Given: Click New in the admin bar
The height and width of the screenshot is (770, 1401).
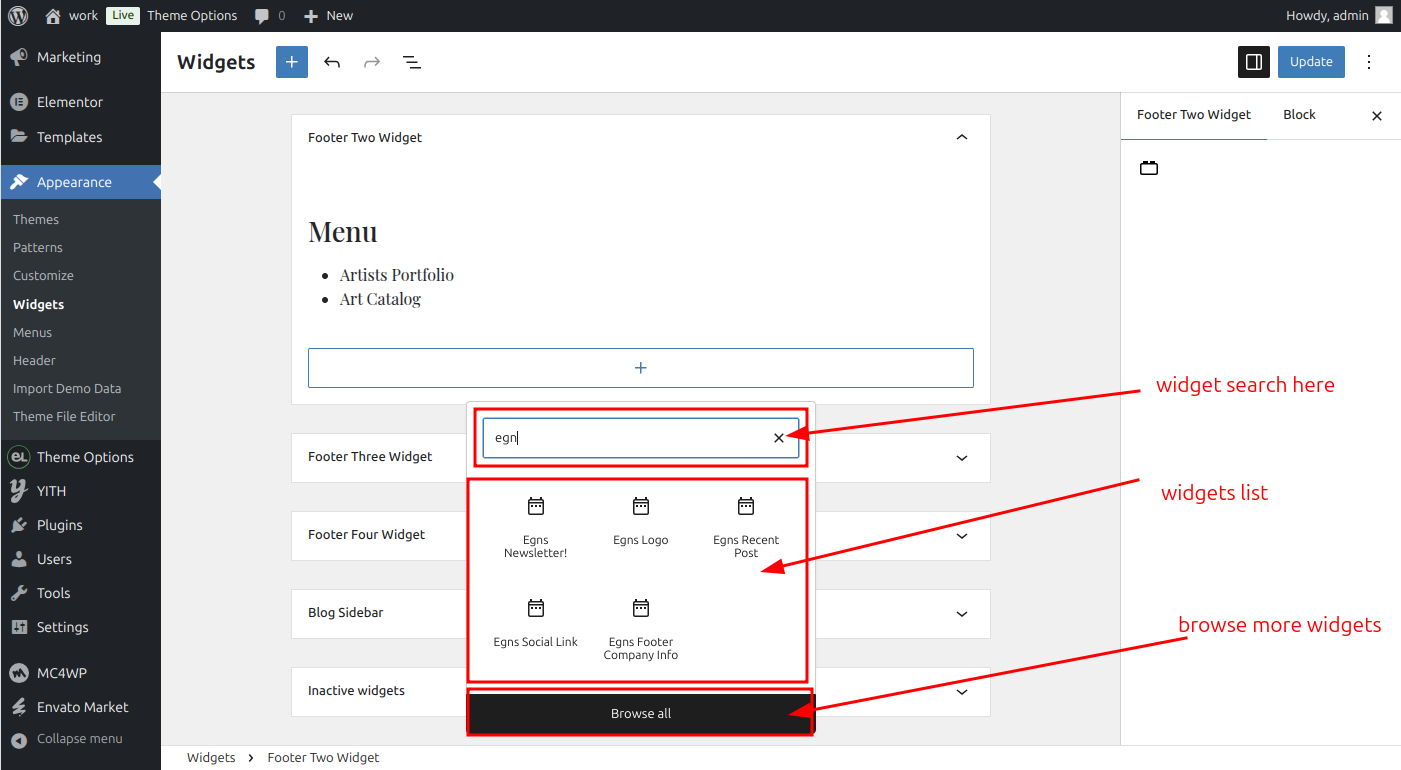Looking at the screenshot, I should click(328, 16).
